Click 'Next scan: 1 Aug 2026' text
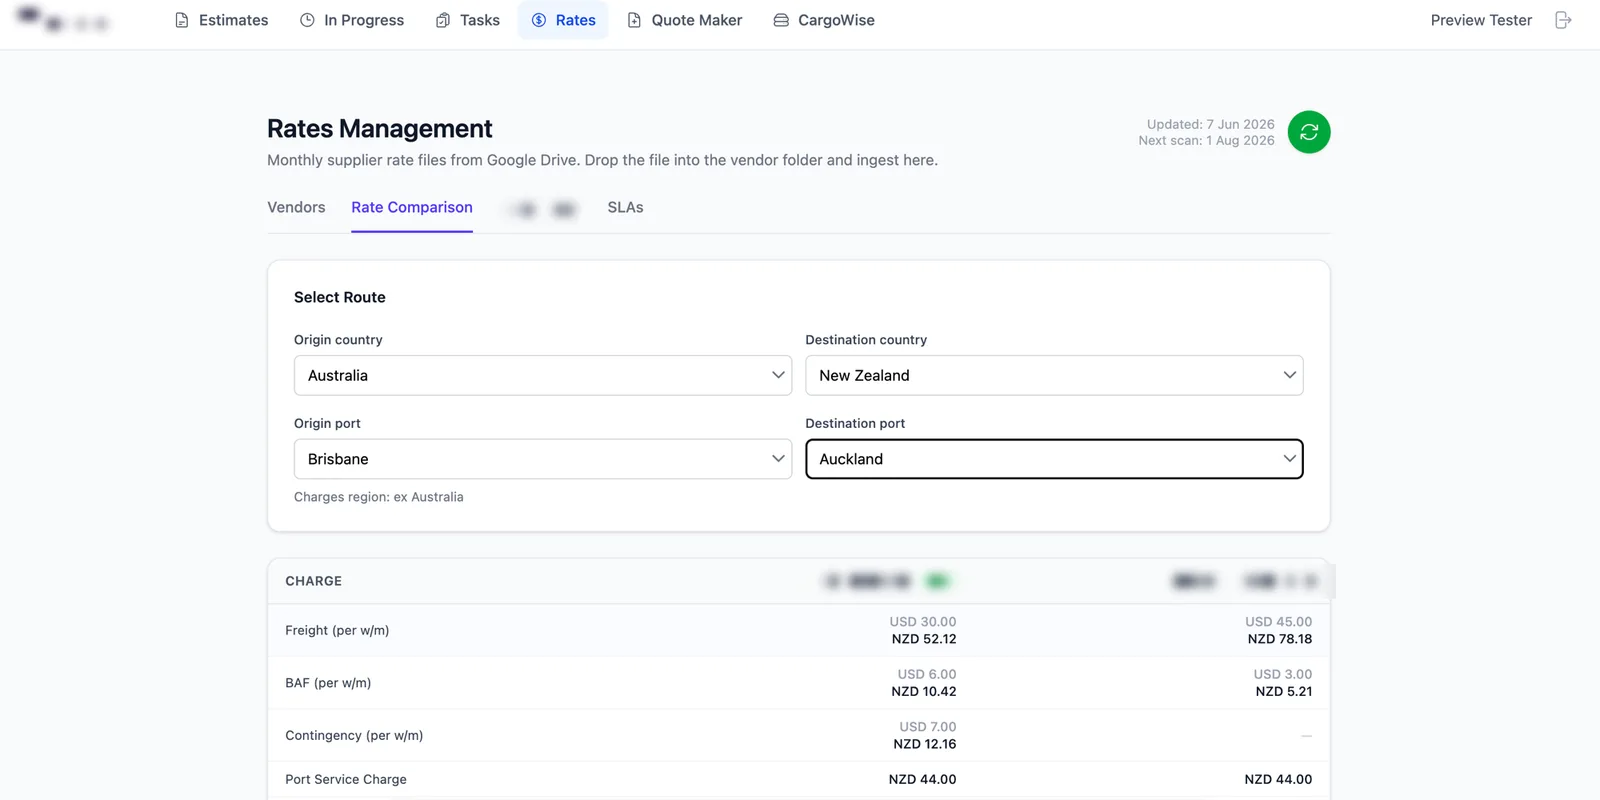1600x800 pixels. pyautogui.click(x=1206, y=140)
